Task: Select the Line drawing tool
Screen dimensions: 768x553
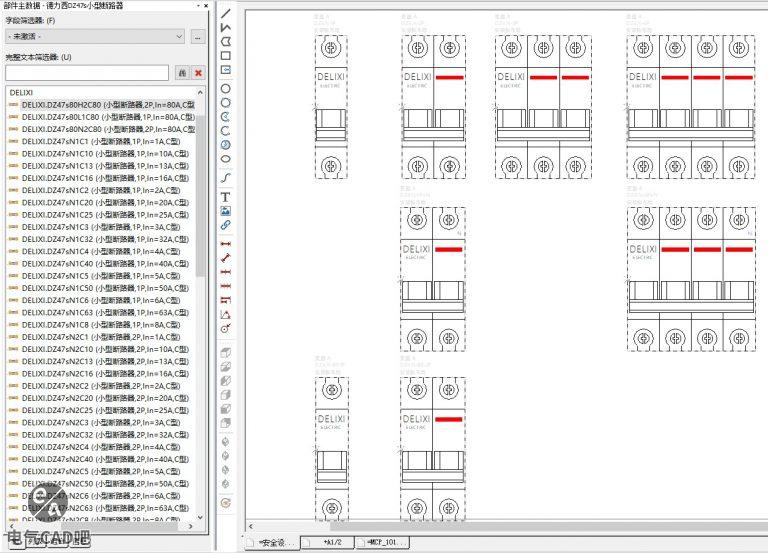Action: click(226, 14)
